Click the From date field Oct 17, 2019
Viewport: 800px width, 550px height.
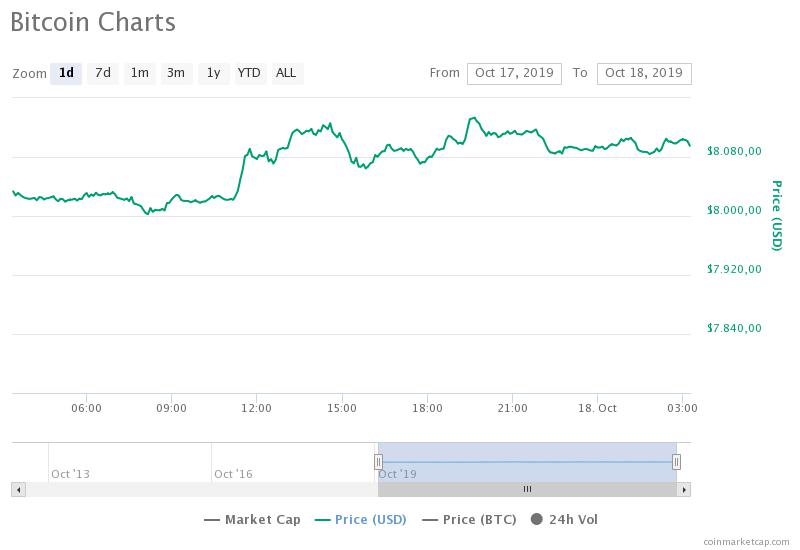514,73
